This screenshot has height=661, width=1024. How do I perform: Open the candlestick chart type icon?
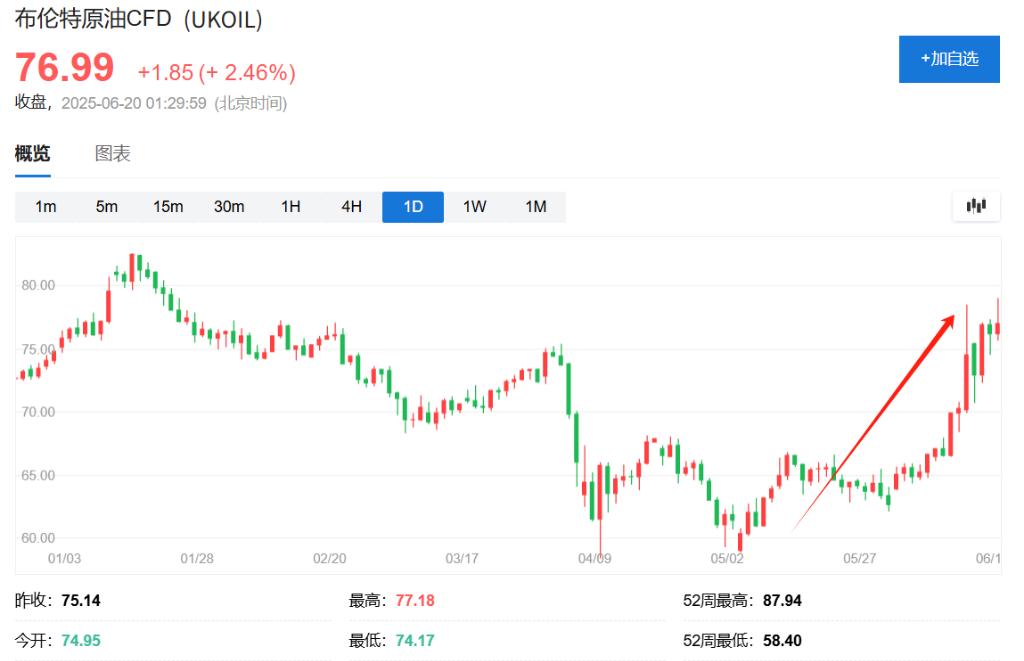pyautogui.click(x=976, y=206)
